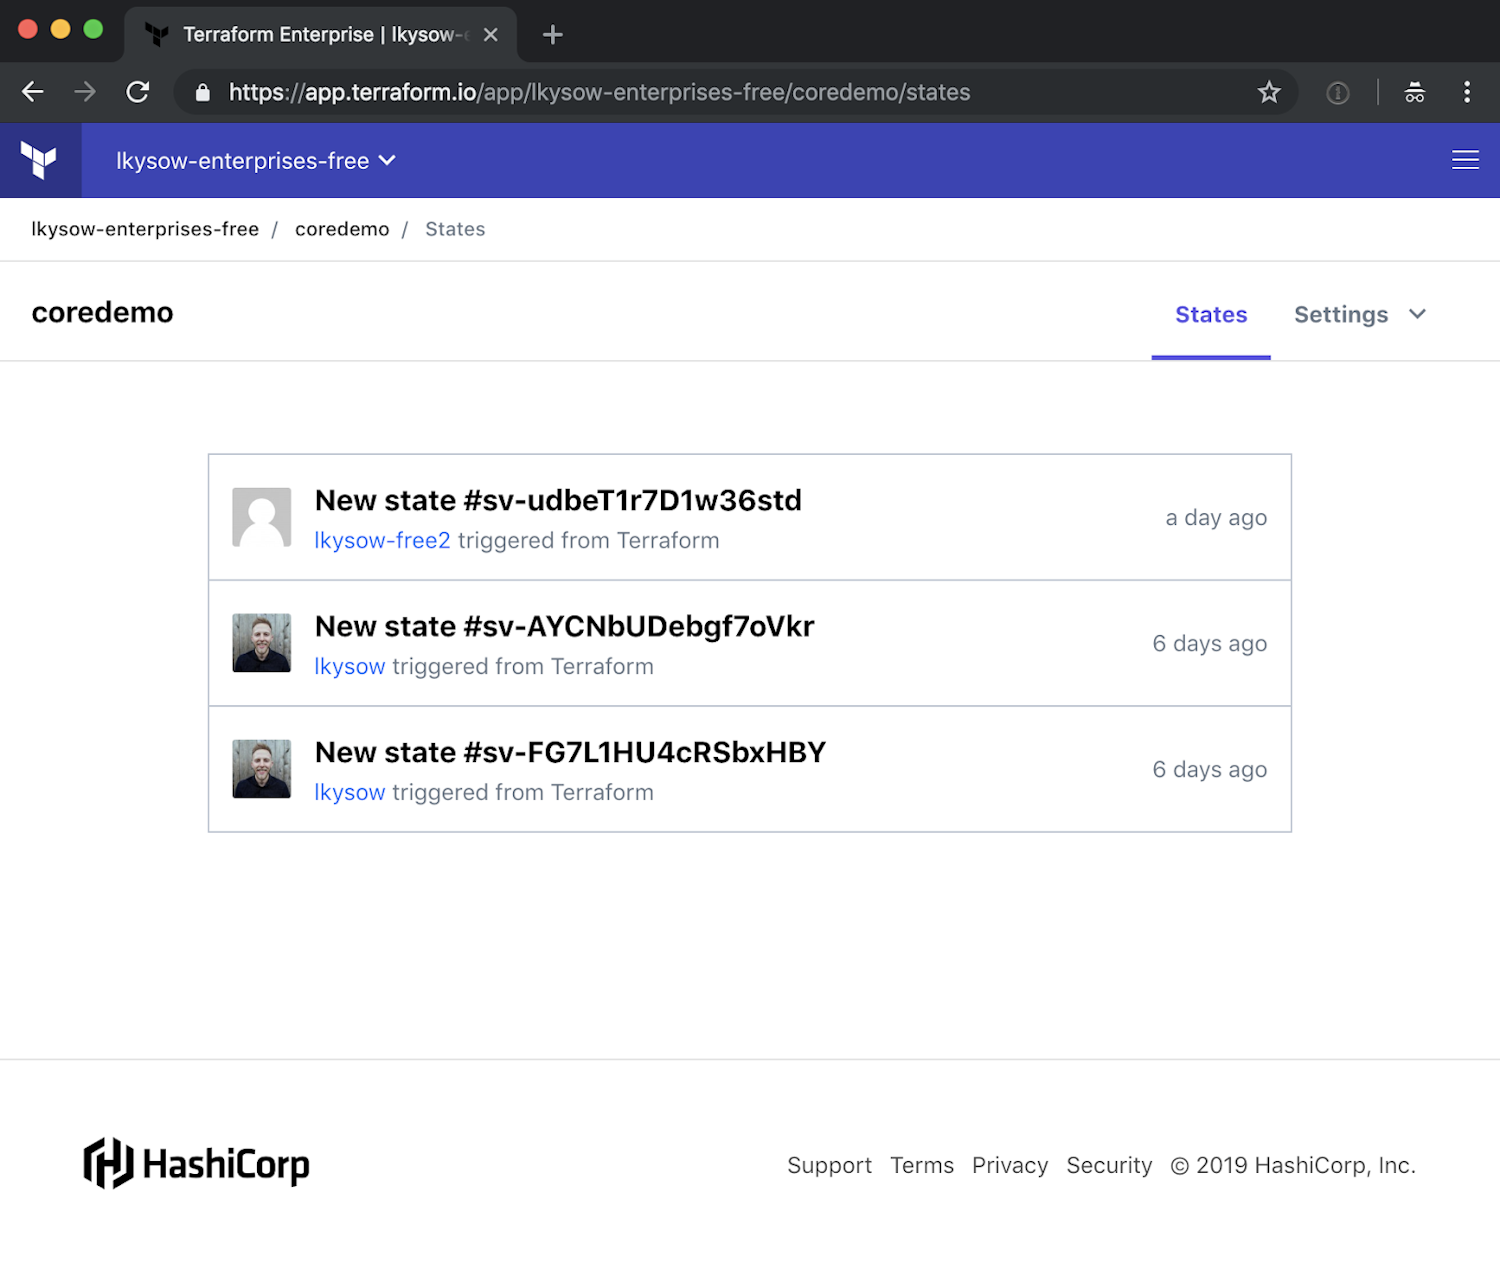Expand the Settings dropdown chevron
The height and width of the screenshot is (1263, 1500).
pyautogui.click(x=1417, y=314)
